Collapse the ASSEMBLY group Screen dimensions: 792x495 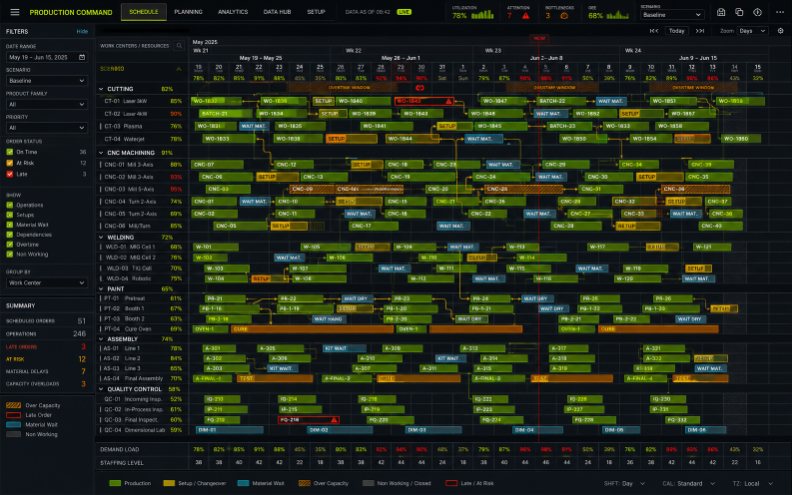(101, 339)
